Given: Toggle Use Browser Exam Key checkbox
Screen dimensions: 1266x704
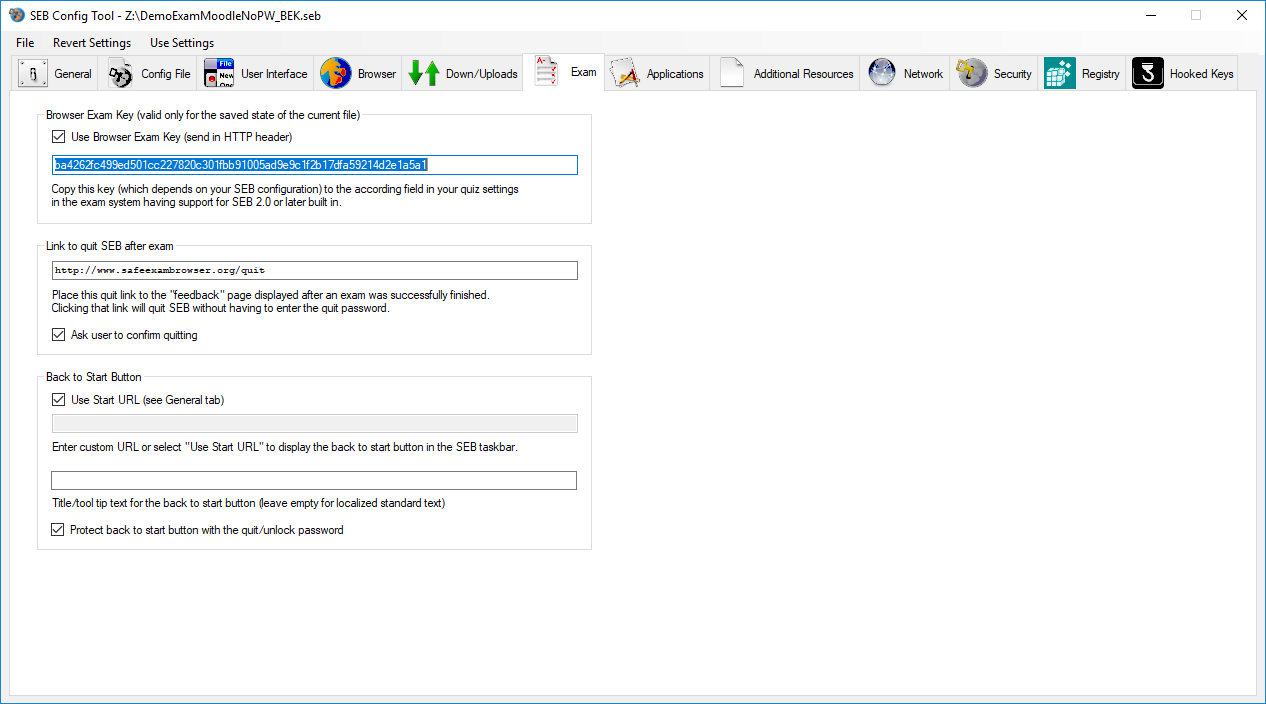Looking at the screenshot, I should coord(59,137).
